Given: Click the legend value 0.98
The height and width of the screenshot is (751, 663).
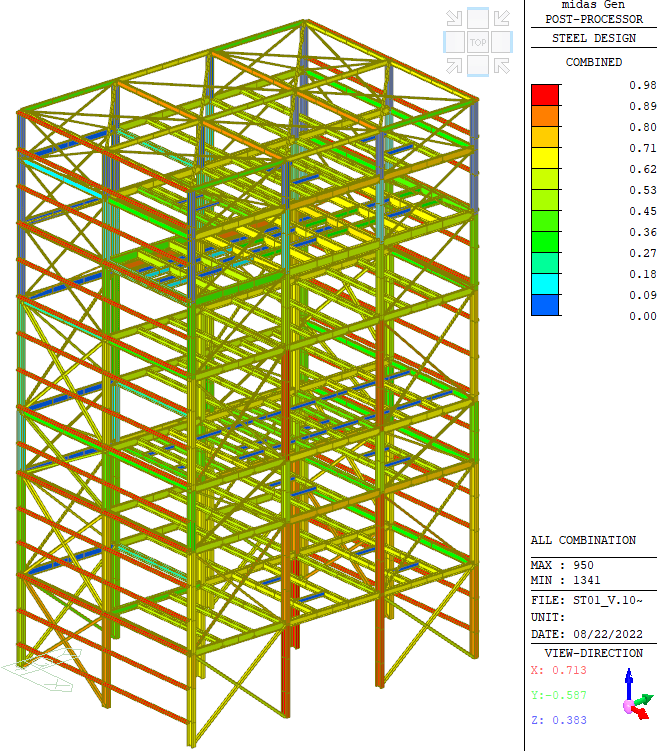Looking at the screenshot, I should click(x=643, y=85).
